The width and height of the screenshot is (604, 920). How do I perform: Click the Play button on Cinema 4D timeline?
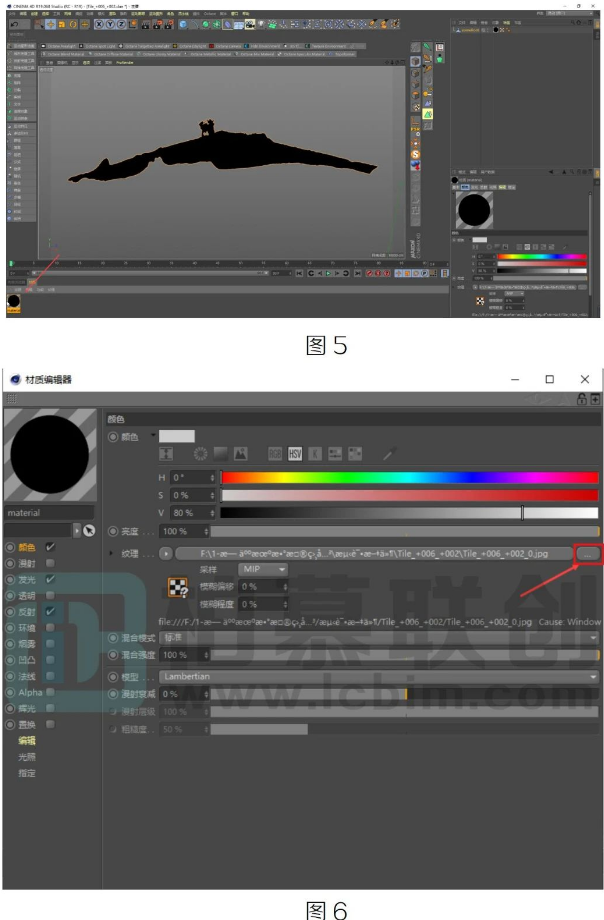(x=328, y=273)
